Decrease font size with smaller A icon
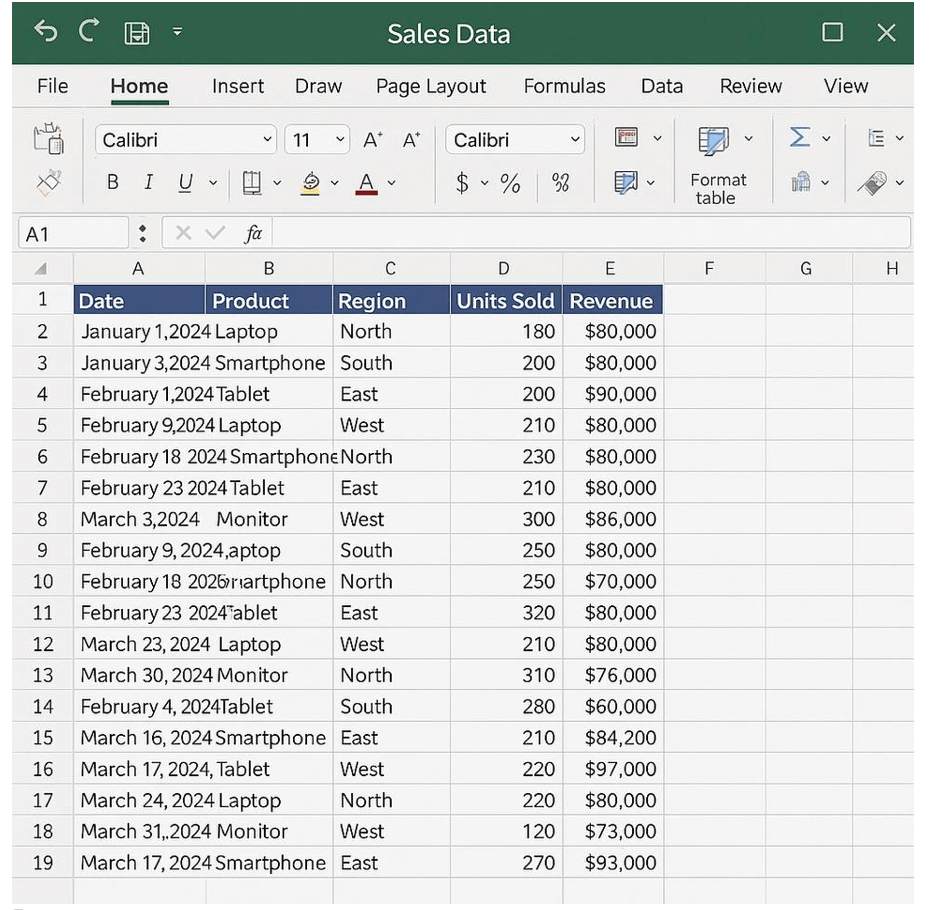The height and width of the screenshot is (910, 948). click(x=411, y=140)
